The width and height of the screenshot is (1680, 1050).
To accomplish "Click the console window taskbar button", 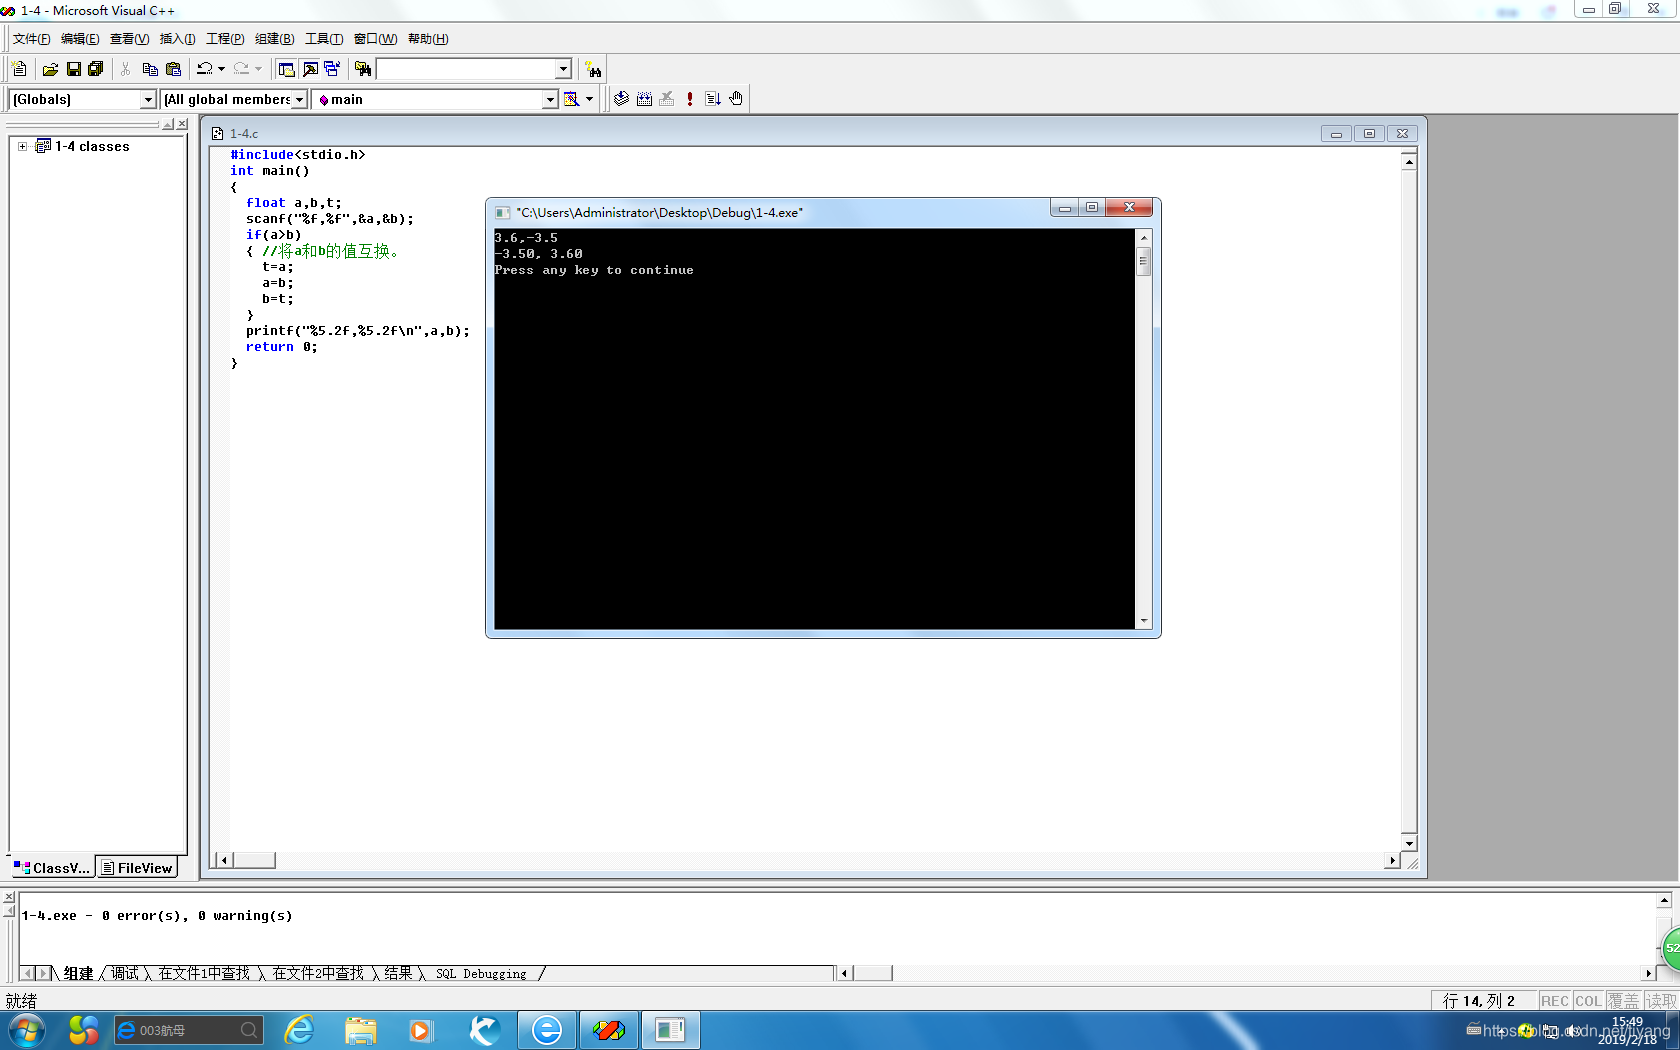I will (x=670, y=1030).
